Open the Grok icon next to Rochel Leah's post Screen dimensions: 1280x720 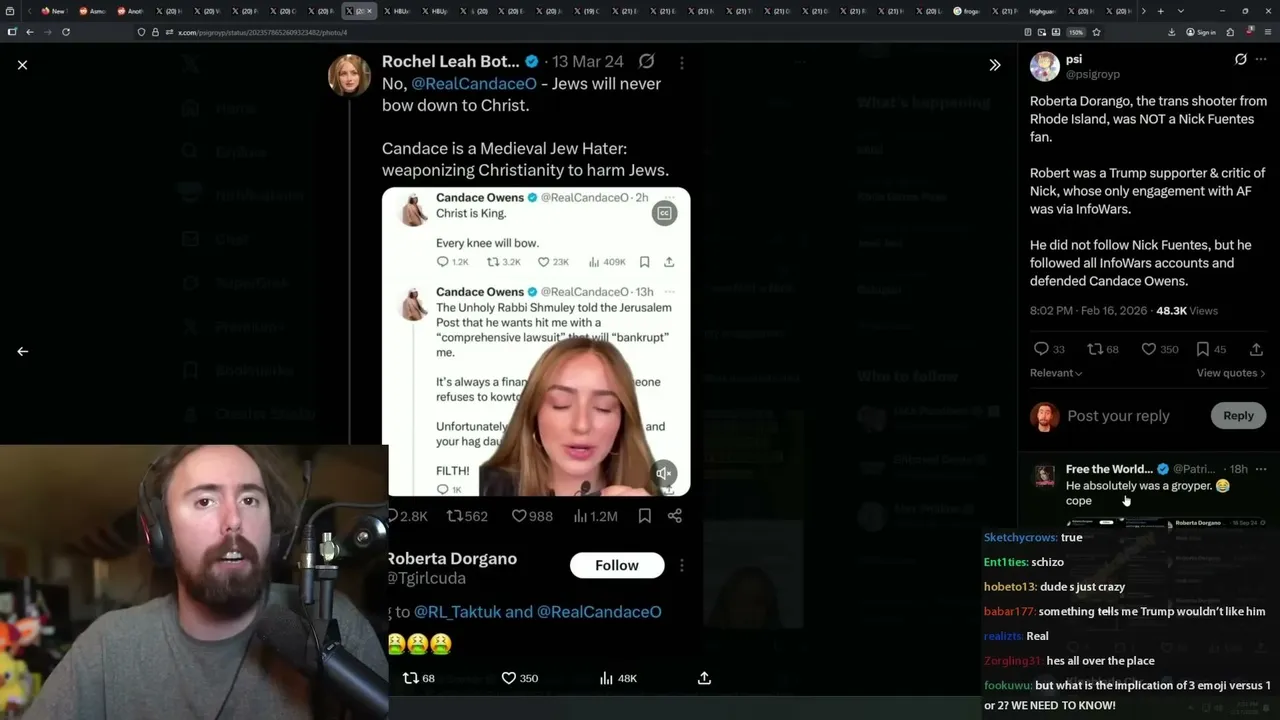coord(647,62)
